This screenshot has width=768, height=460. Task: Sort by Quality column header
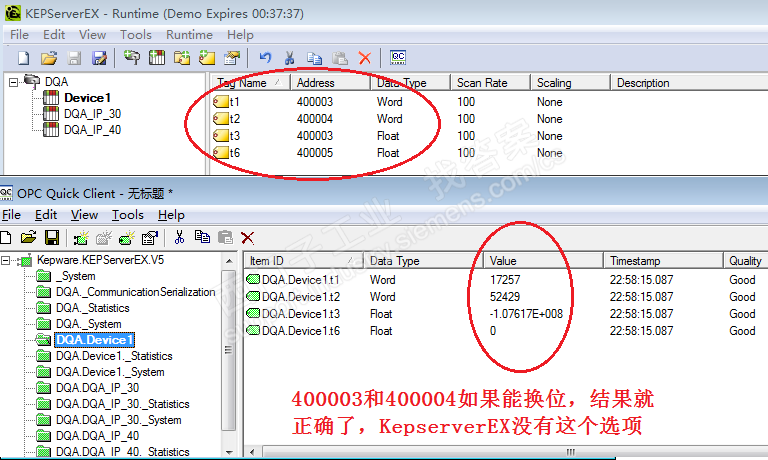[x=745, y=261]
